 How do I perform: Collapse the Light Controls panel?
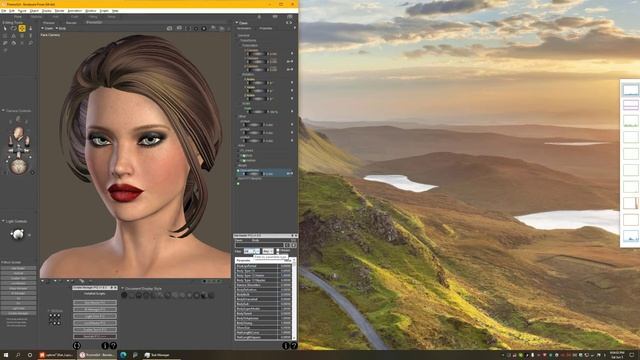pyautogui.click(x=3, y=221)
